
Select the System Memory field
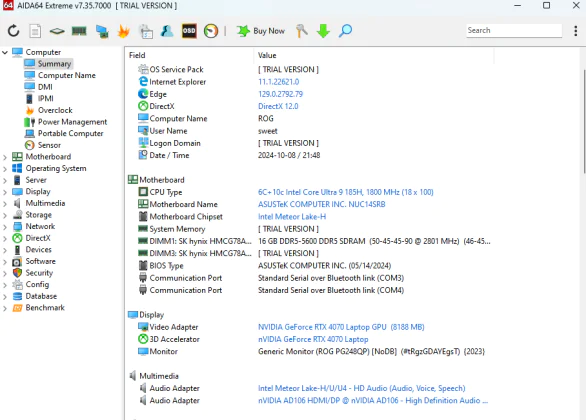177,229
